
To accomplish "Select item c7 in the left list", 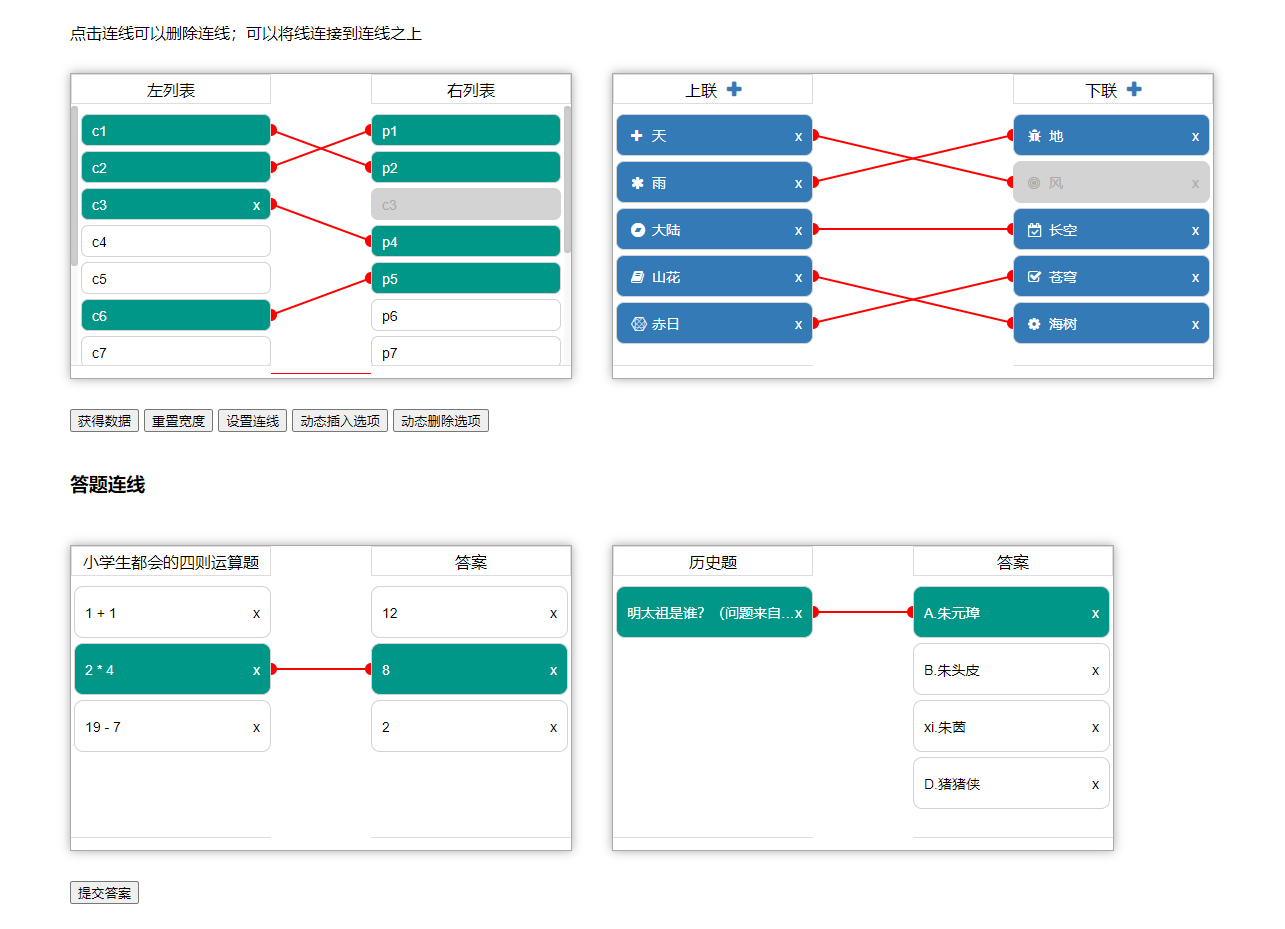I will click(x=176, y=351).
